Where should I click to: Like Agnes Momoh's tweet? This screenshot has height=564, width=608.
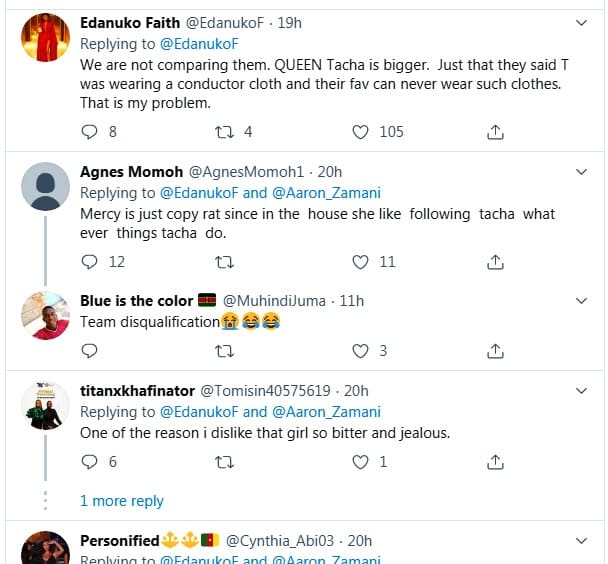(x=361, y=262)
